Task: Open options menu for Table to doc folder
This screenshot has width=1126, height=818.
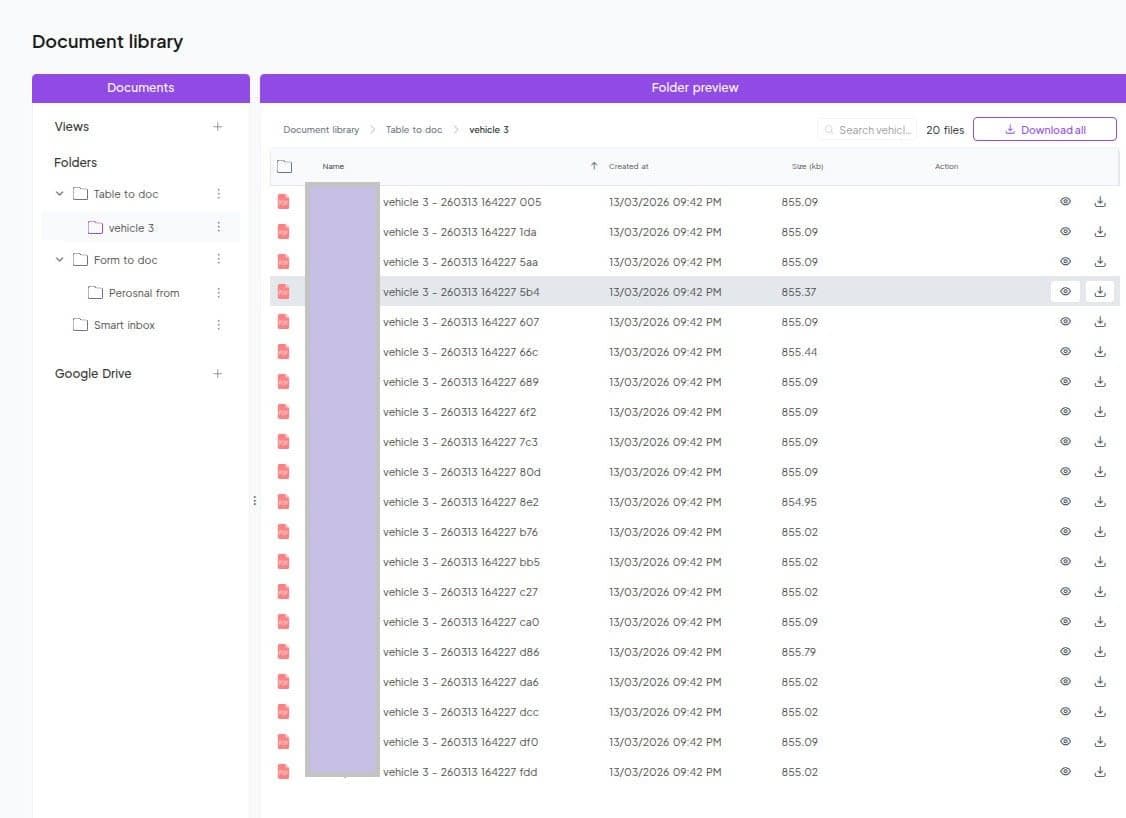Action: tap(218, 194)
